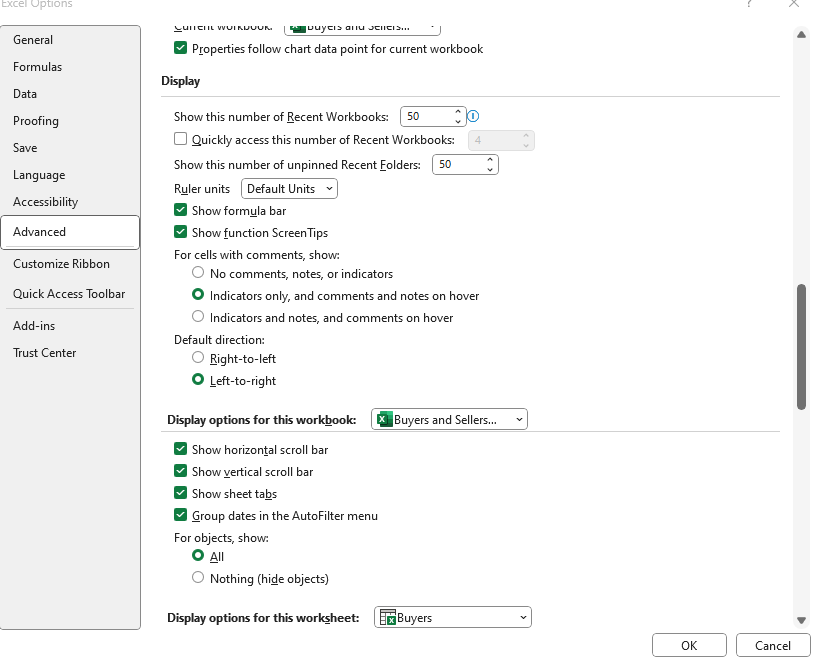Click the info icon beside Recent Workbooks
This screenshot has height=660, width=813.
(x=473, y=116)
